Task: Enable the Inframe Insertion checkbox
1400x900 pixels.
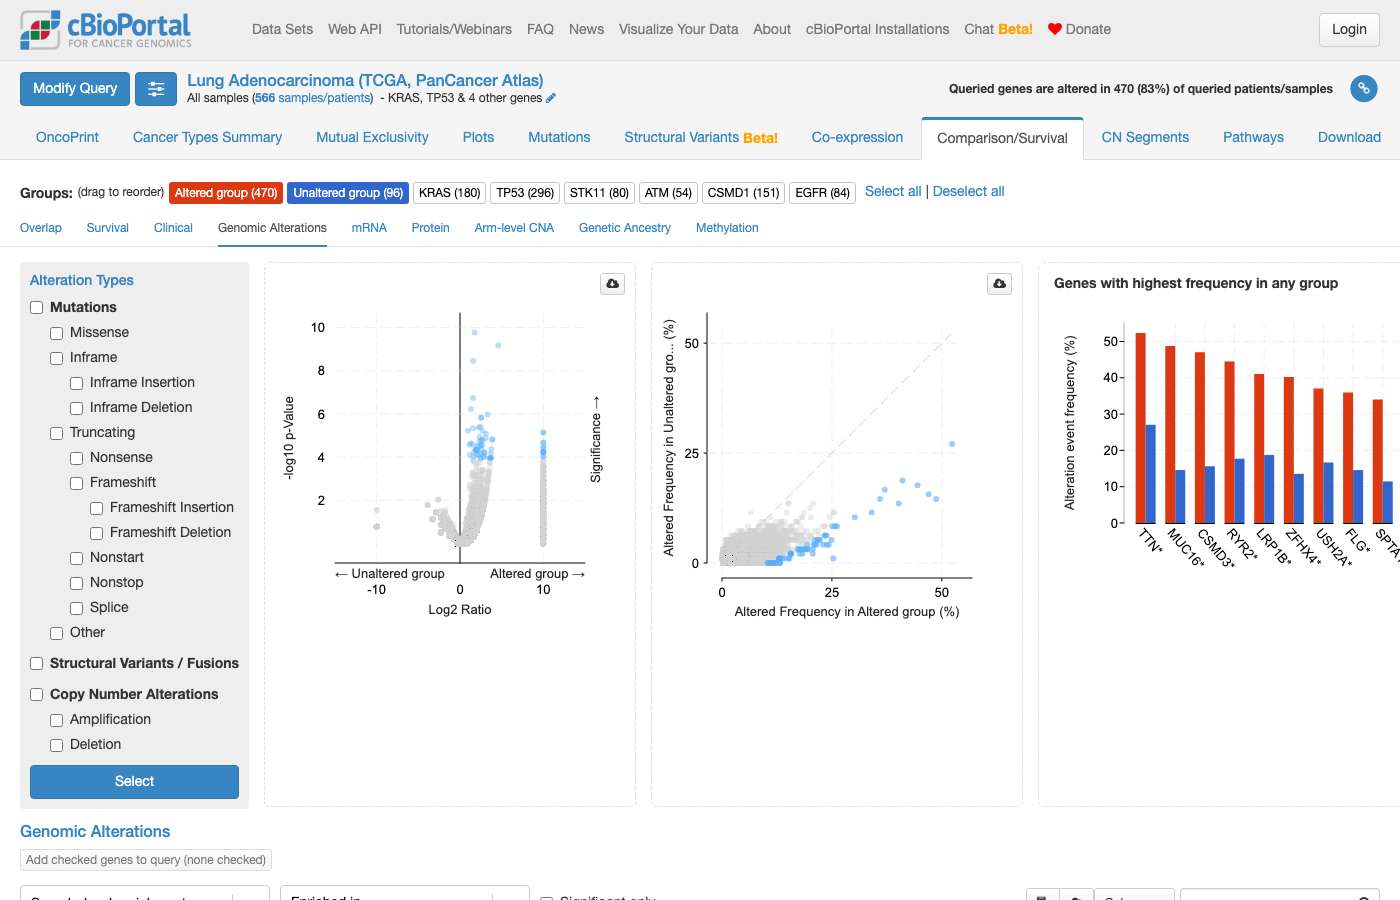Action: click(77, 383)
